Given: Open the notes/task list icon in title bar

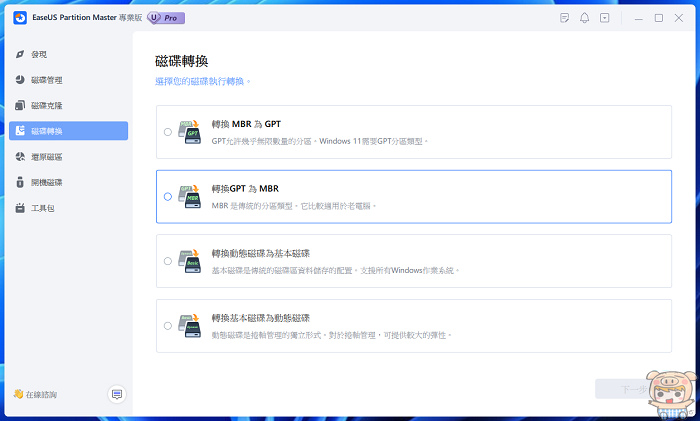Looking at the screenshot, I should [x=564, y=18].
